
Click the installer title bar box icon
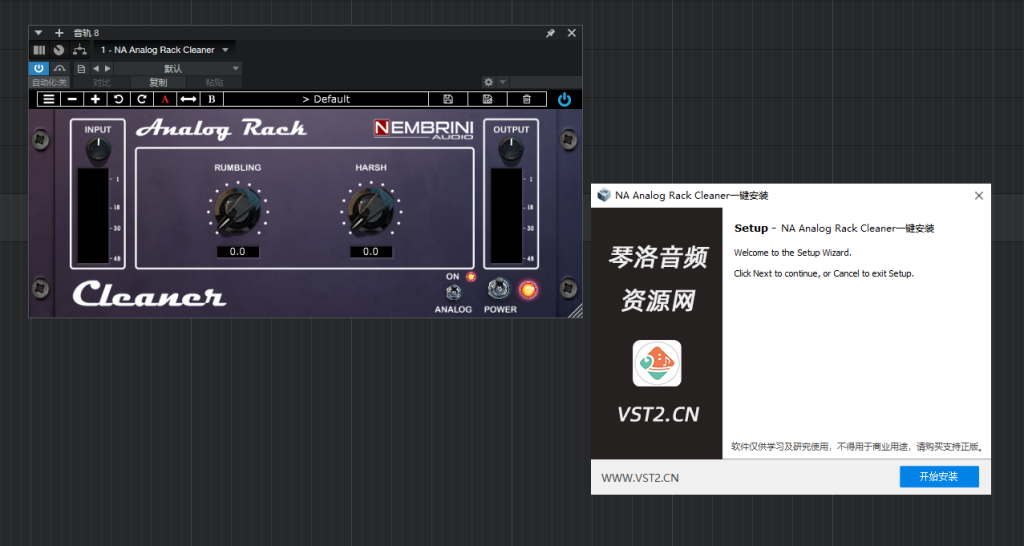604,195
